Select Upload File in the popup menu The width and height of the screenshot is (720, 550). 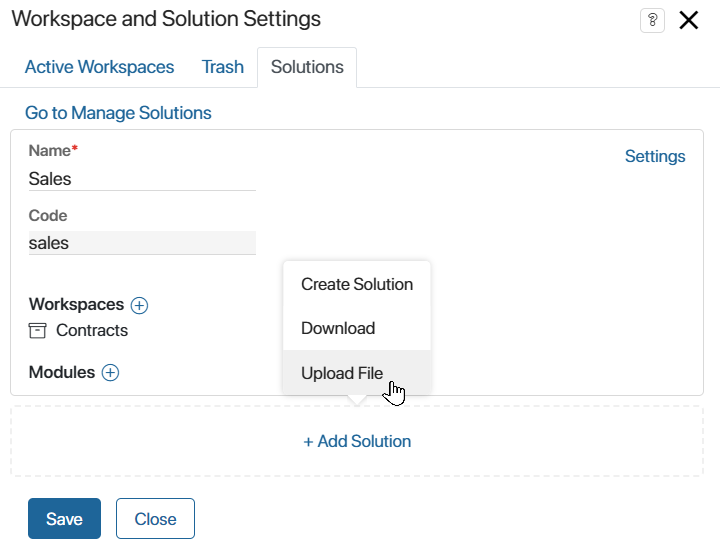[357, 373]
